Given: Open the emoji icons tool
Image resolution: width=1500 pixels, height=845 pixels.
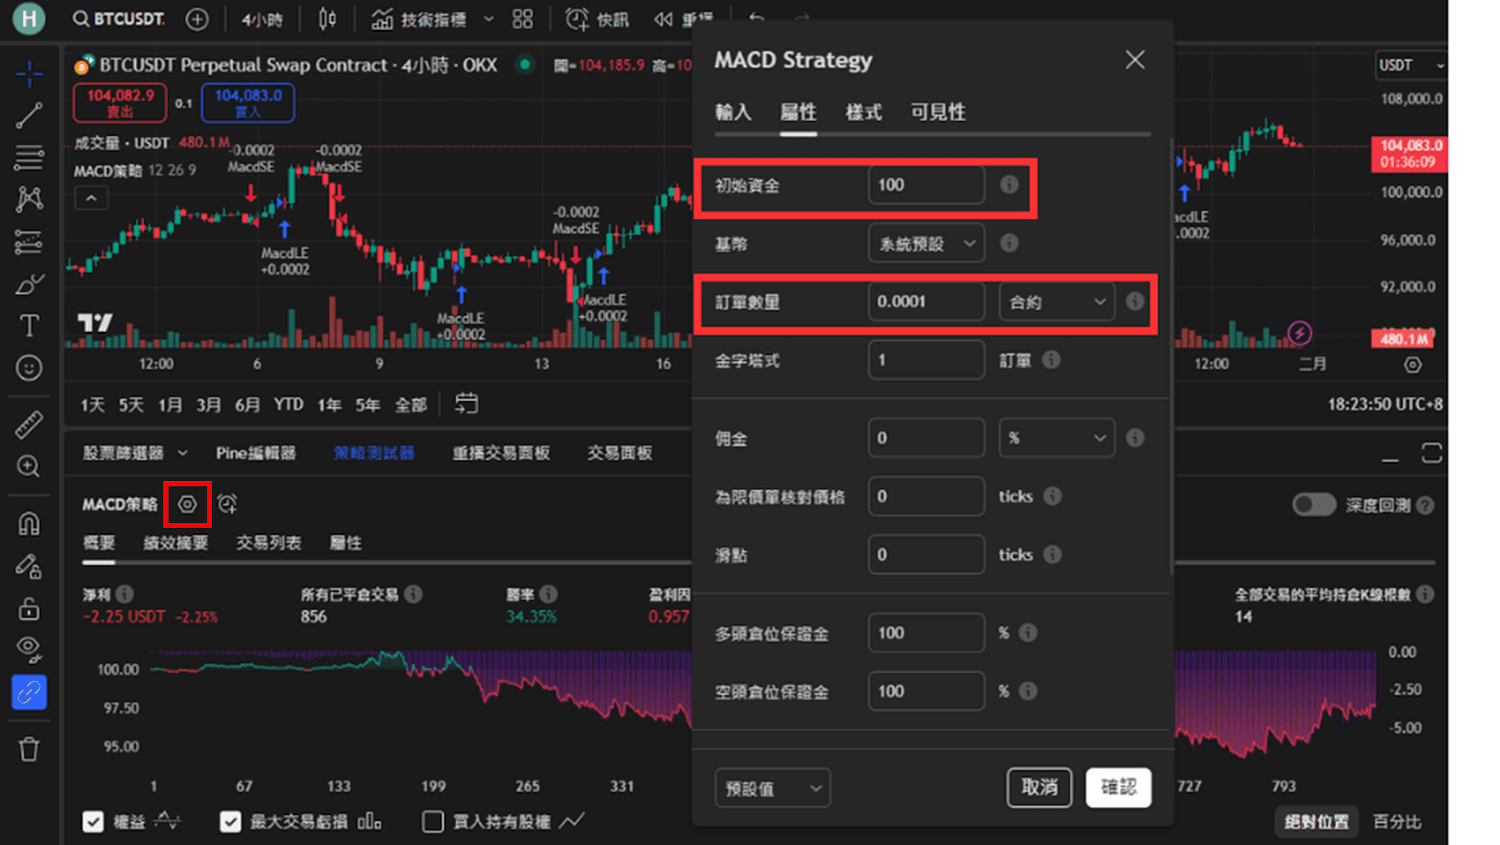Looking at the screenshot, I should coord(29,368).
